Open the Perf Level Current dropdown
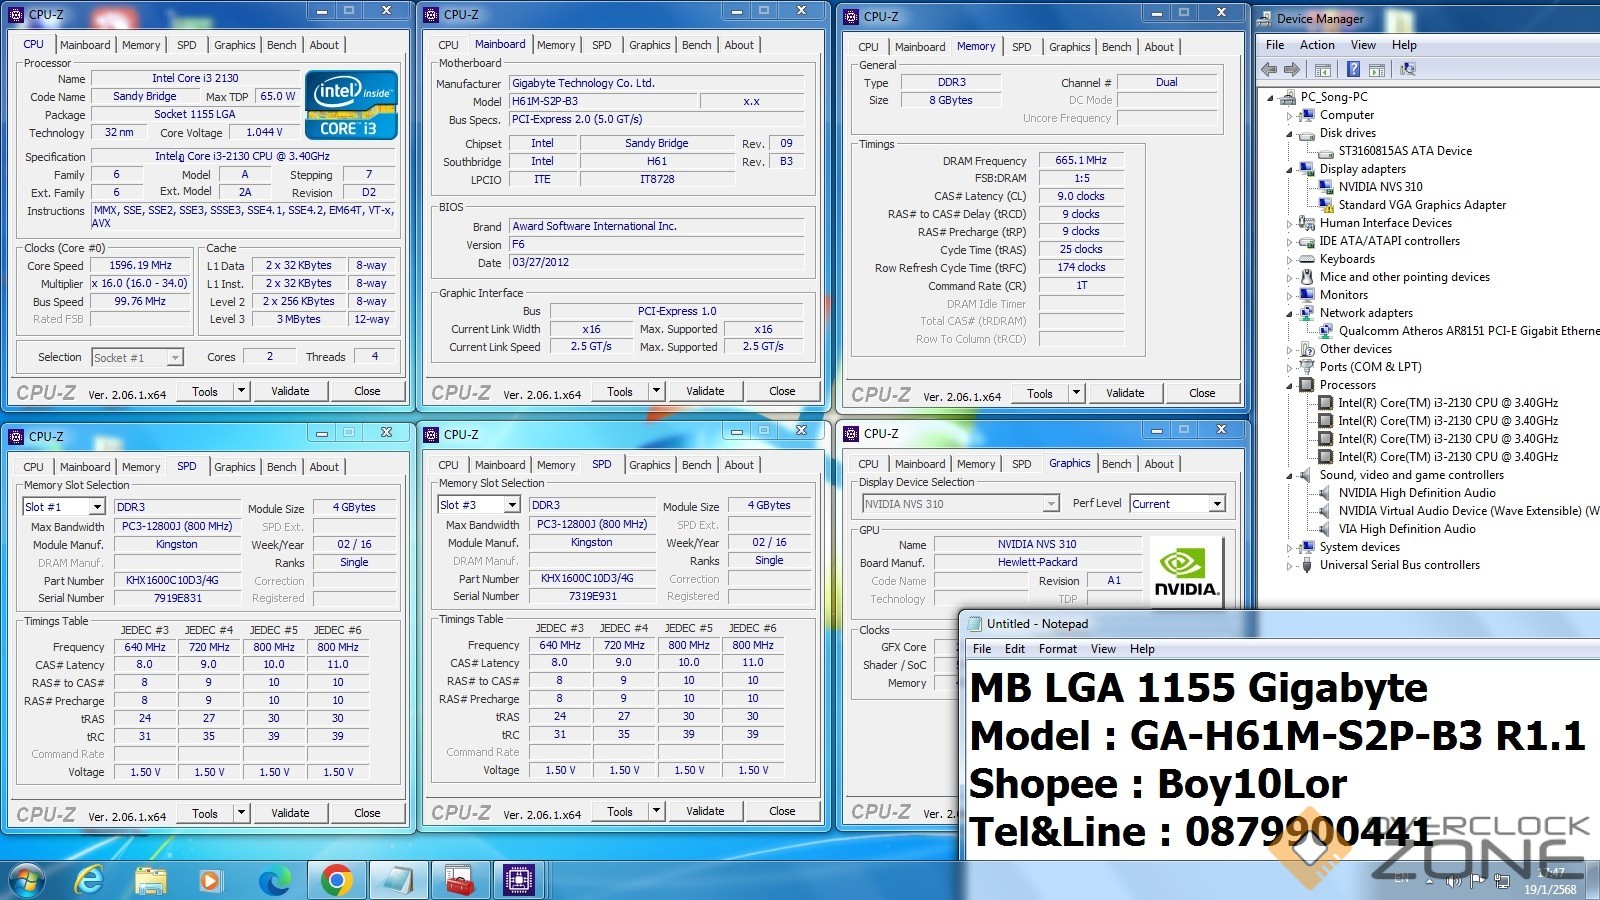 [x=1217, y=504]
